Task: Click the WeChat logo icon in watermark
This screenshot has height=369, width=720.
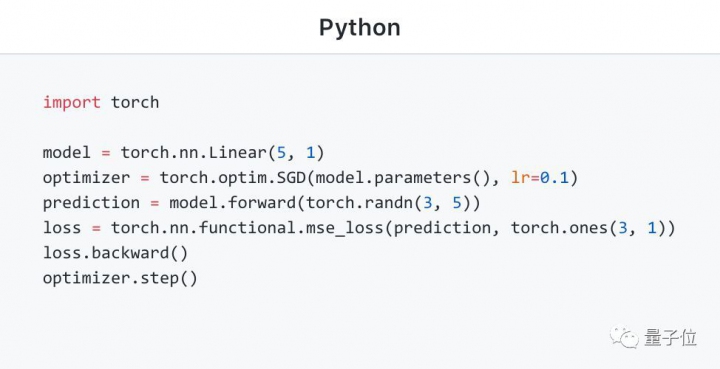Action: pyautogui.click(x=625, y=337)
